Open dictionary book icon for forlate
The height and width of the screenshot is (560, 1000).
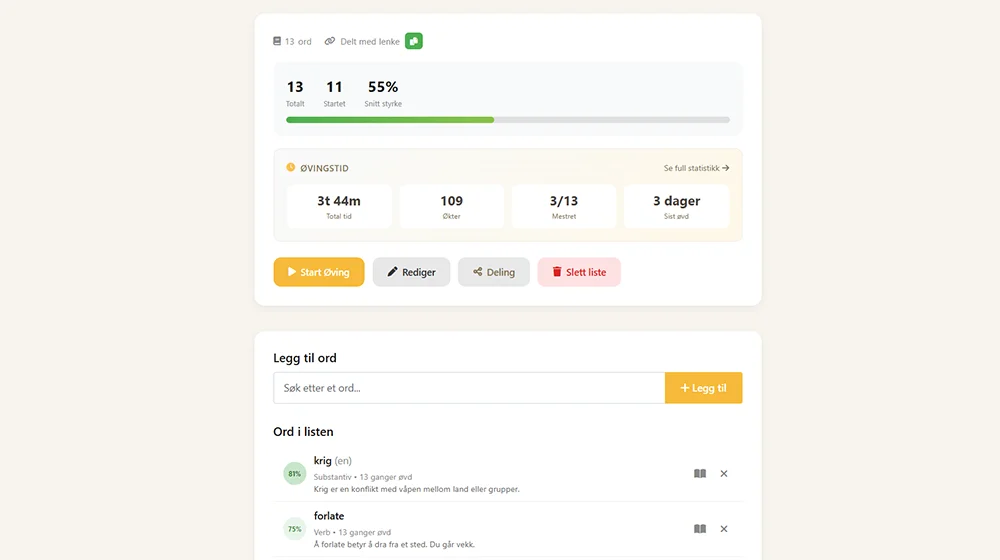point(700,529)
